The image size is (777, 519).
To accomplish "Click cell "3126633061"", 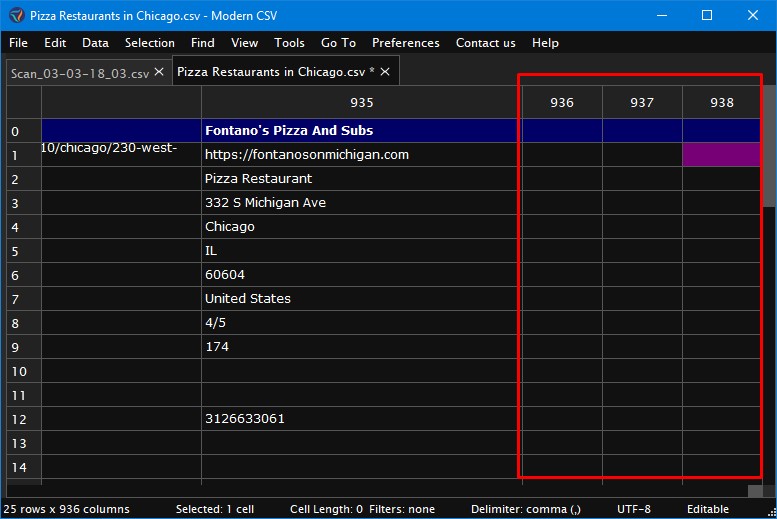I will tap(362, 419).
